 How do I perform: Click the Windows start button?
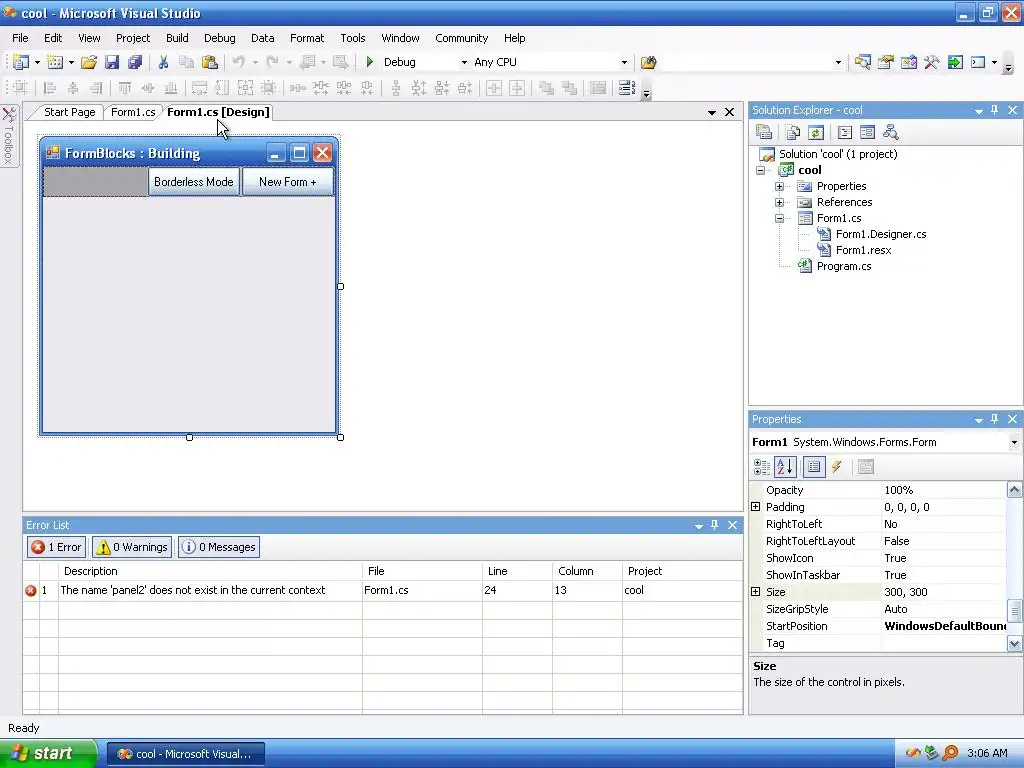[48, 754]
